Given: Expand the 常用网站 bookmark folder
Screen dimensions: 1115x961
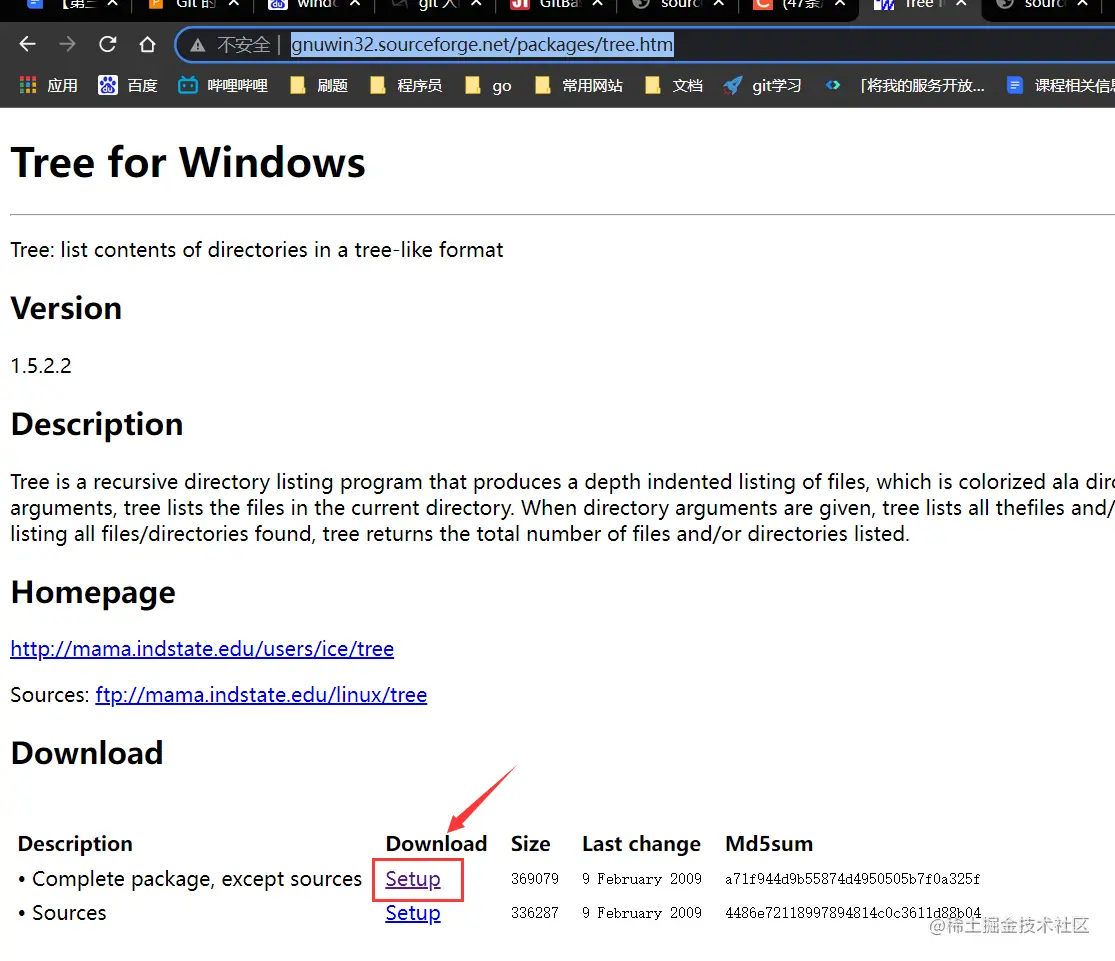Looking at the screenshot, I should 579,86.
